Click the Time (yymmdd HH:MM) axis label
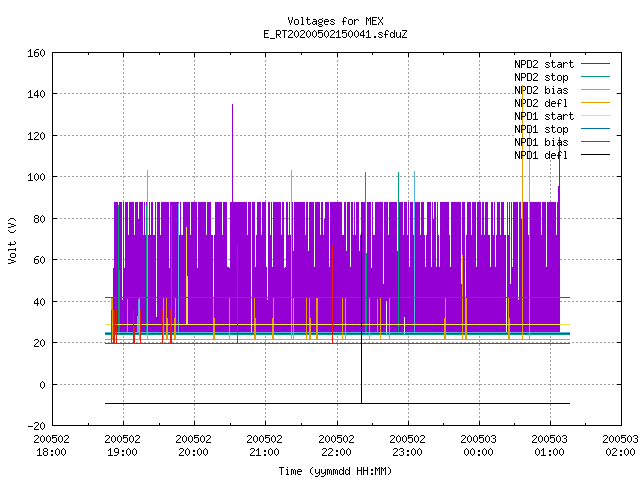 [335, 471]
